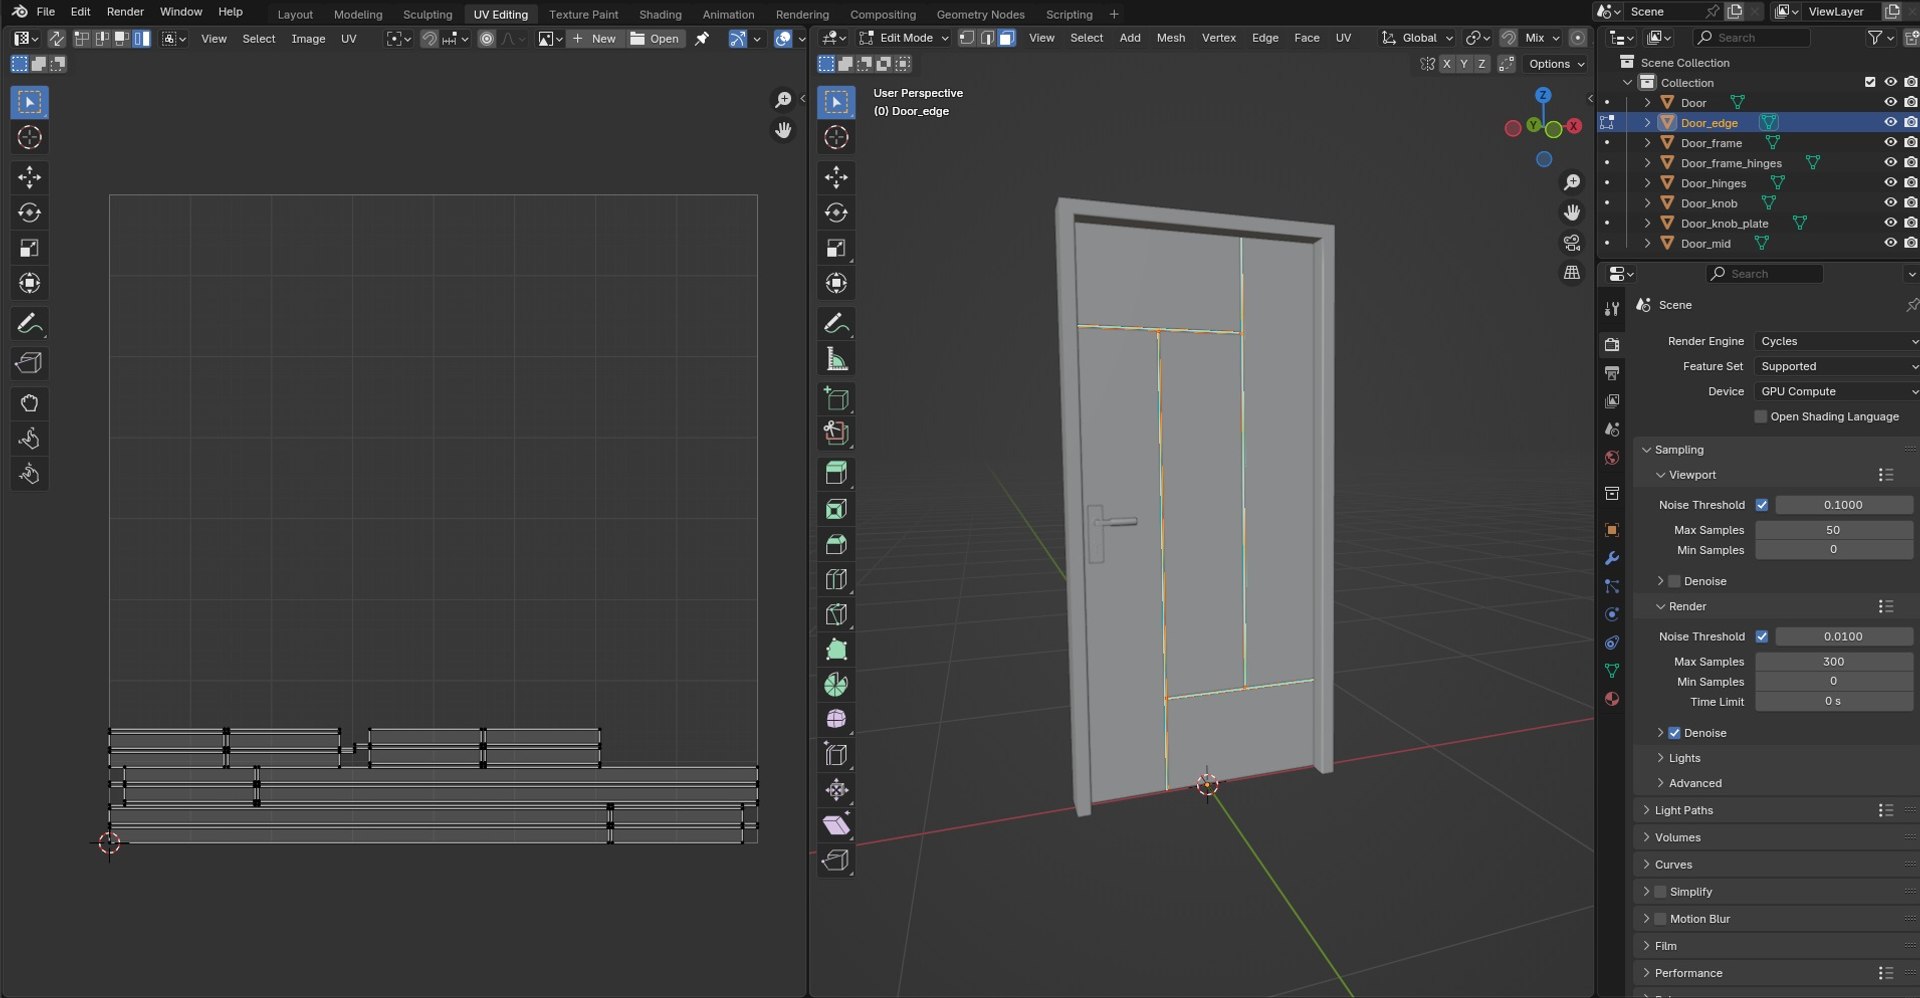Open Render Engine Cycles dropdown
1920x998 pixels.
coord(1837,342)
